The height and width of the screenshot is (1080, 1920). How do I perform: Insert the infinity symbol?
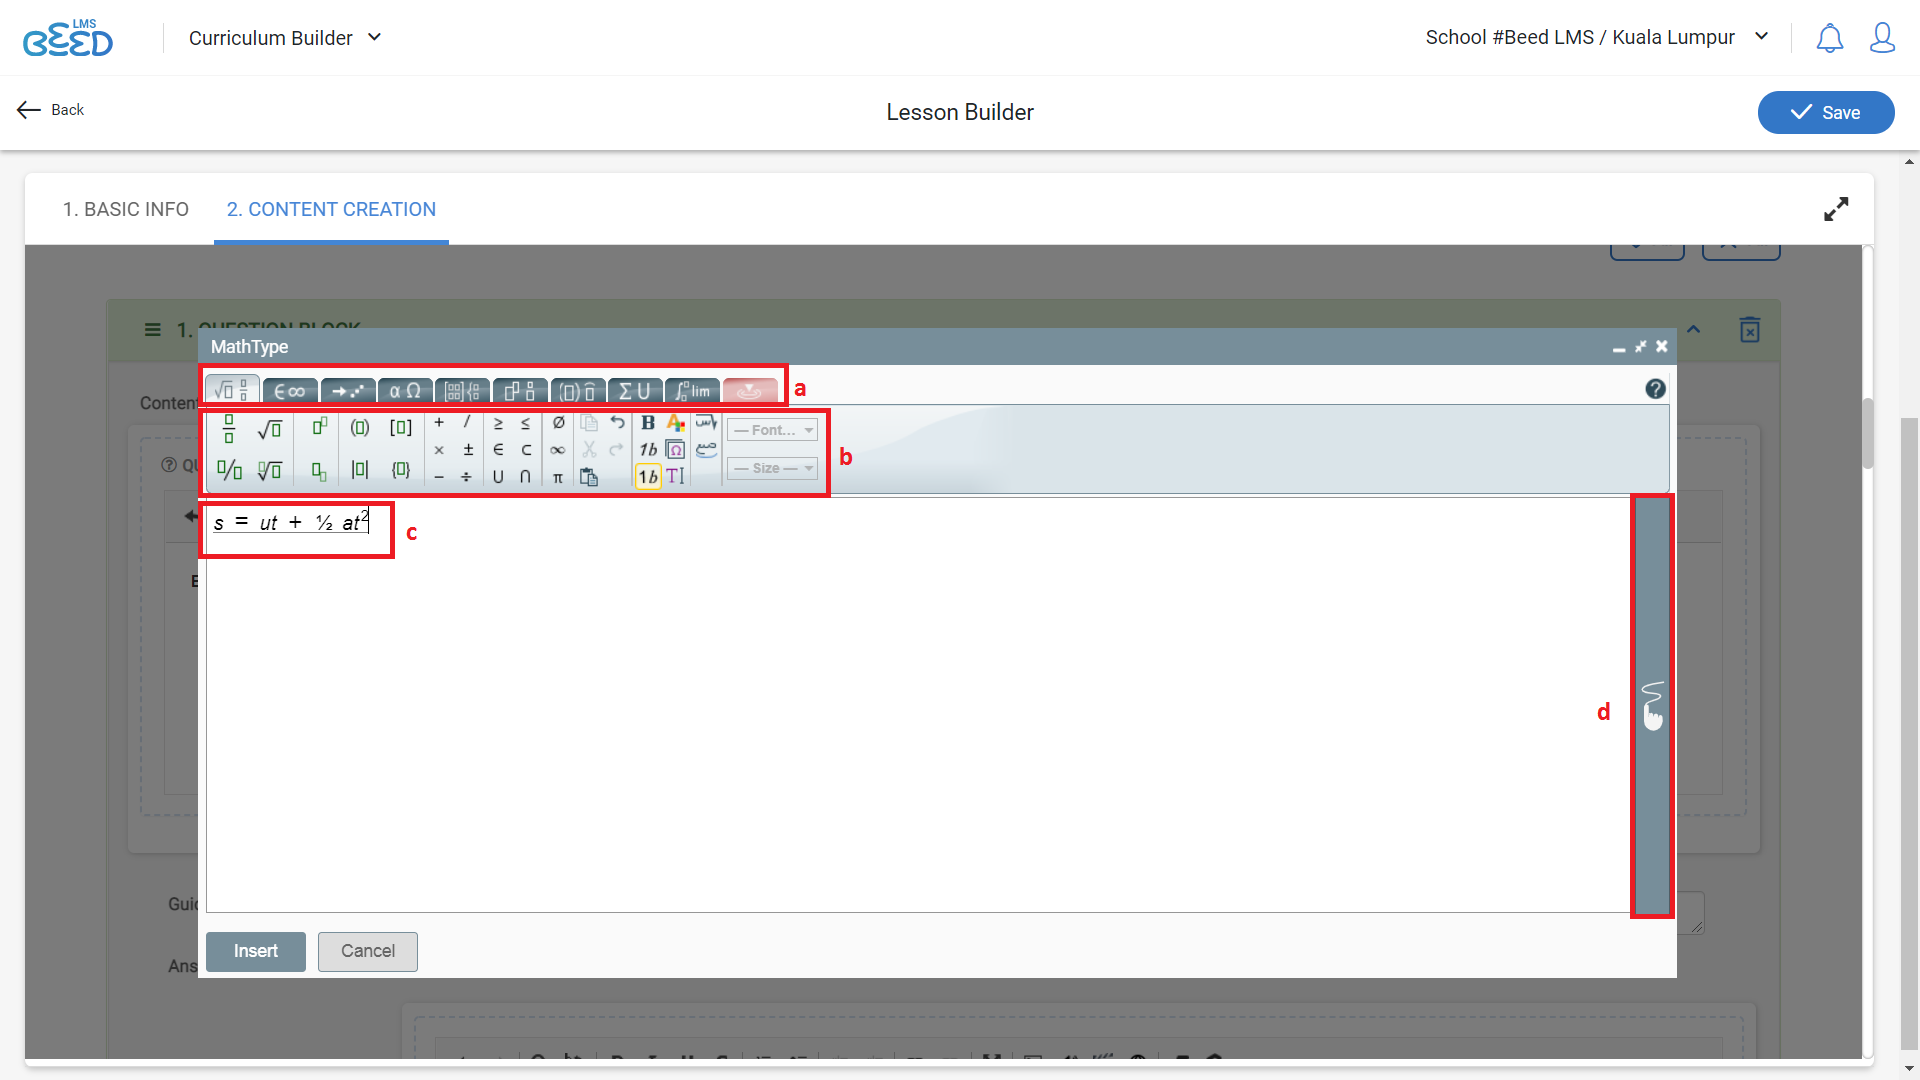(558, 450)
